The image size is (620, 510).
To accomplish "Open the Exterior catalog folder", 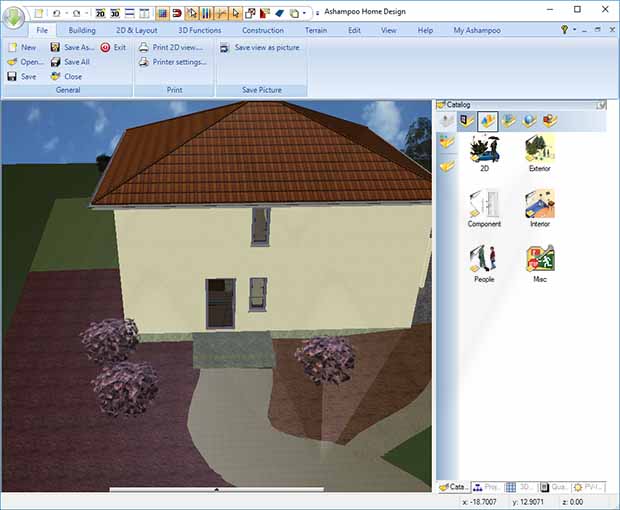I will 540,153.
